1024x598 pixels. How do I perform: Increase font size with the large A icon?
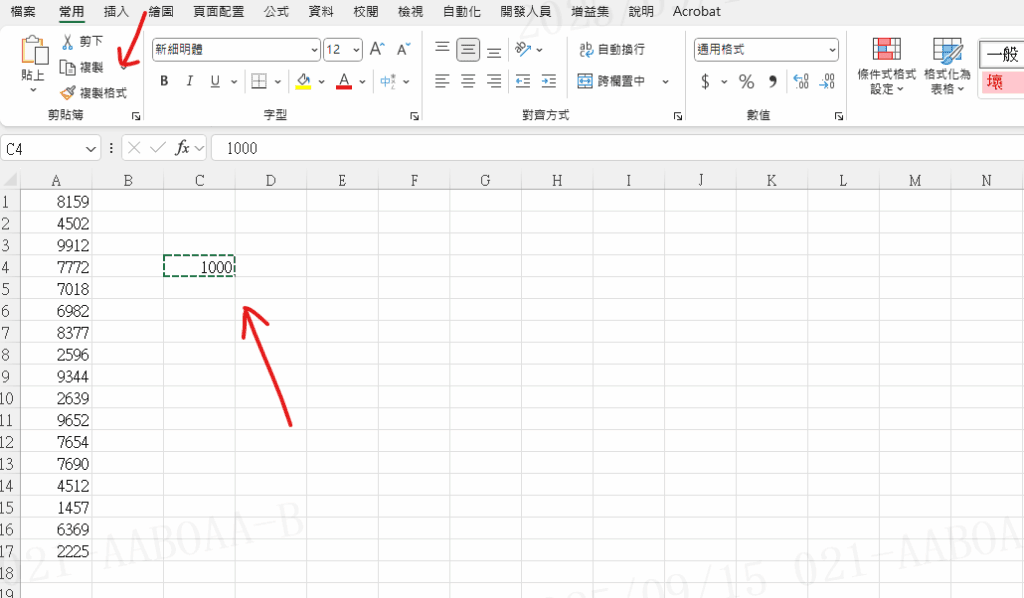pyautogui.click(x=377, y=49)
